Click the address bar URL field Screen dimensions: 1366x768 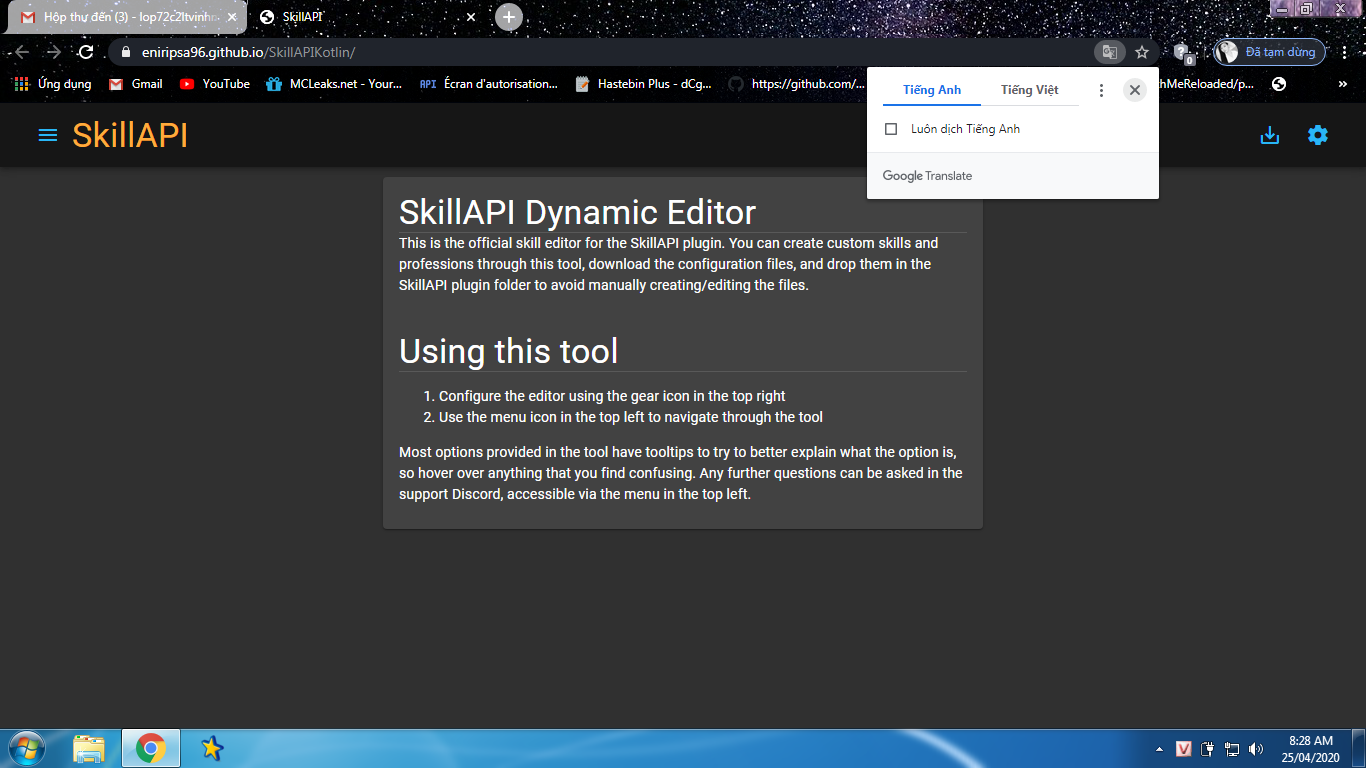600,52
